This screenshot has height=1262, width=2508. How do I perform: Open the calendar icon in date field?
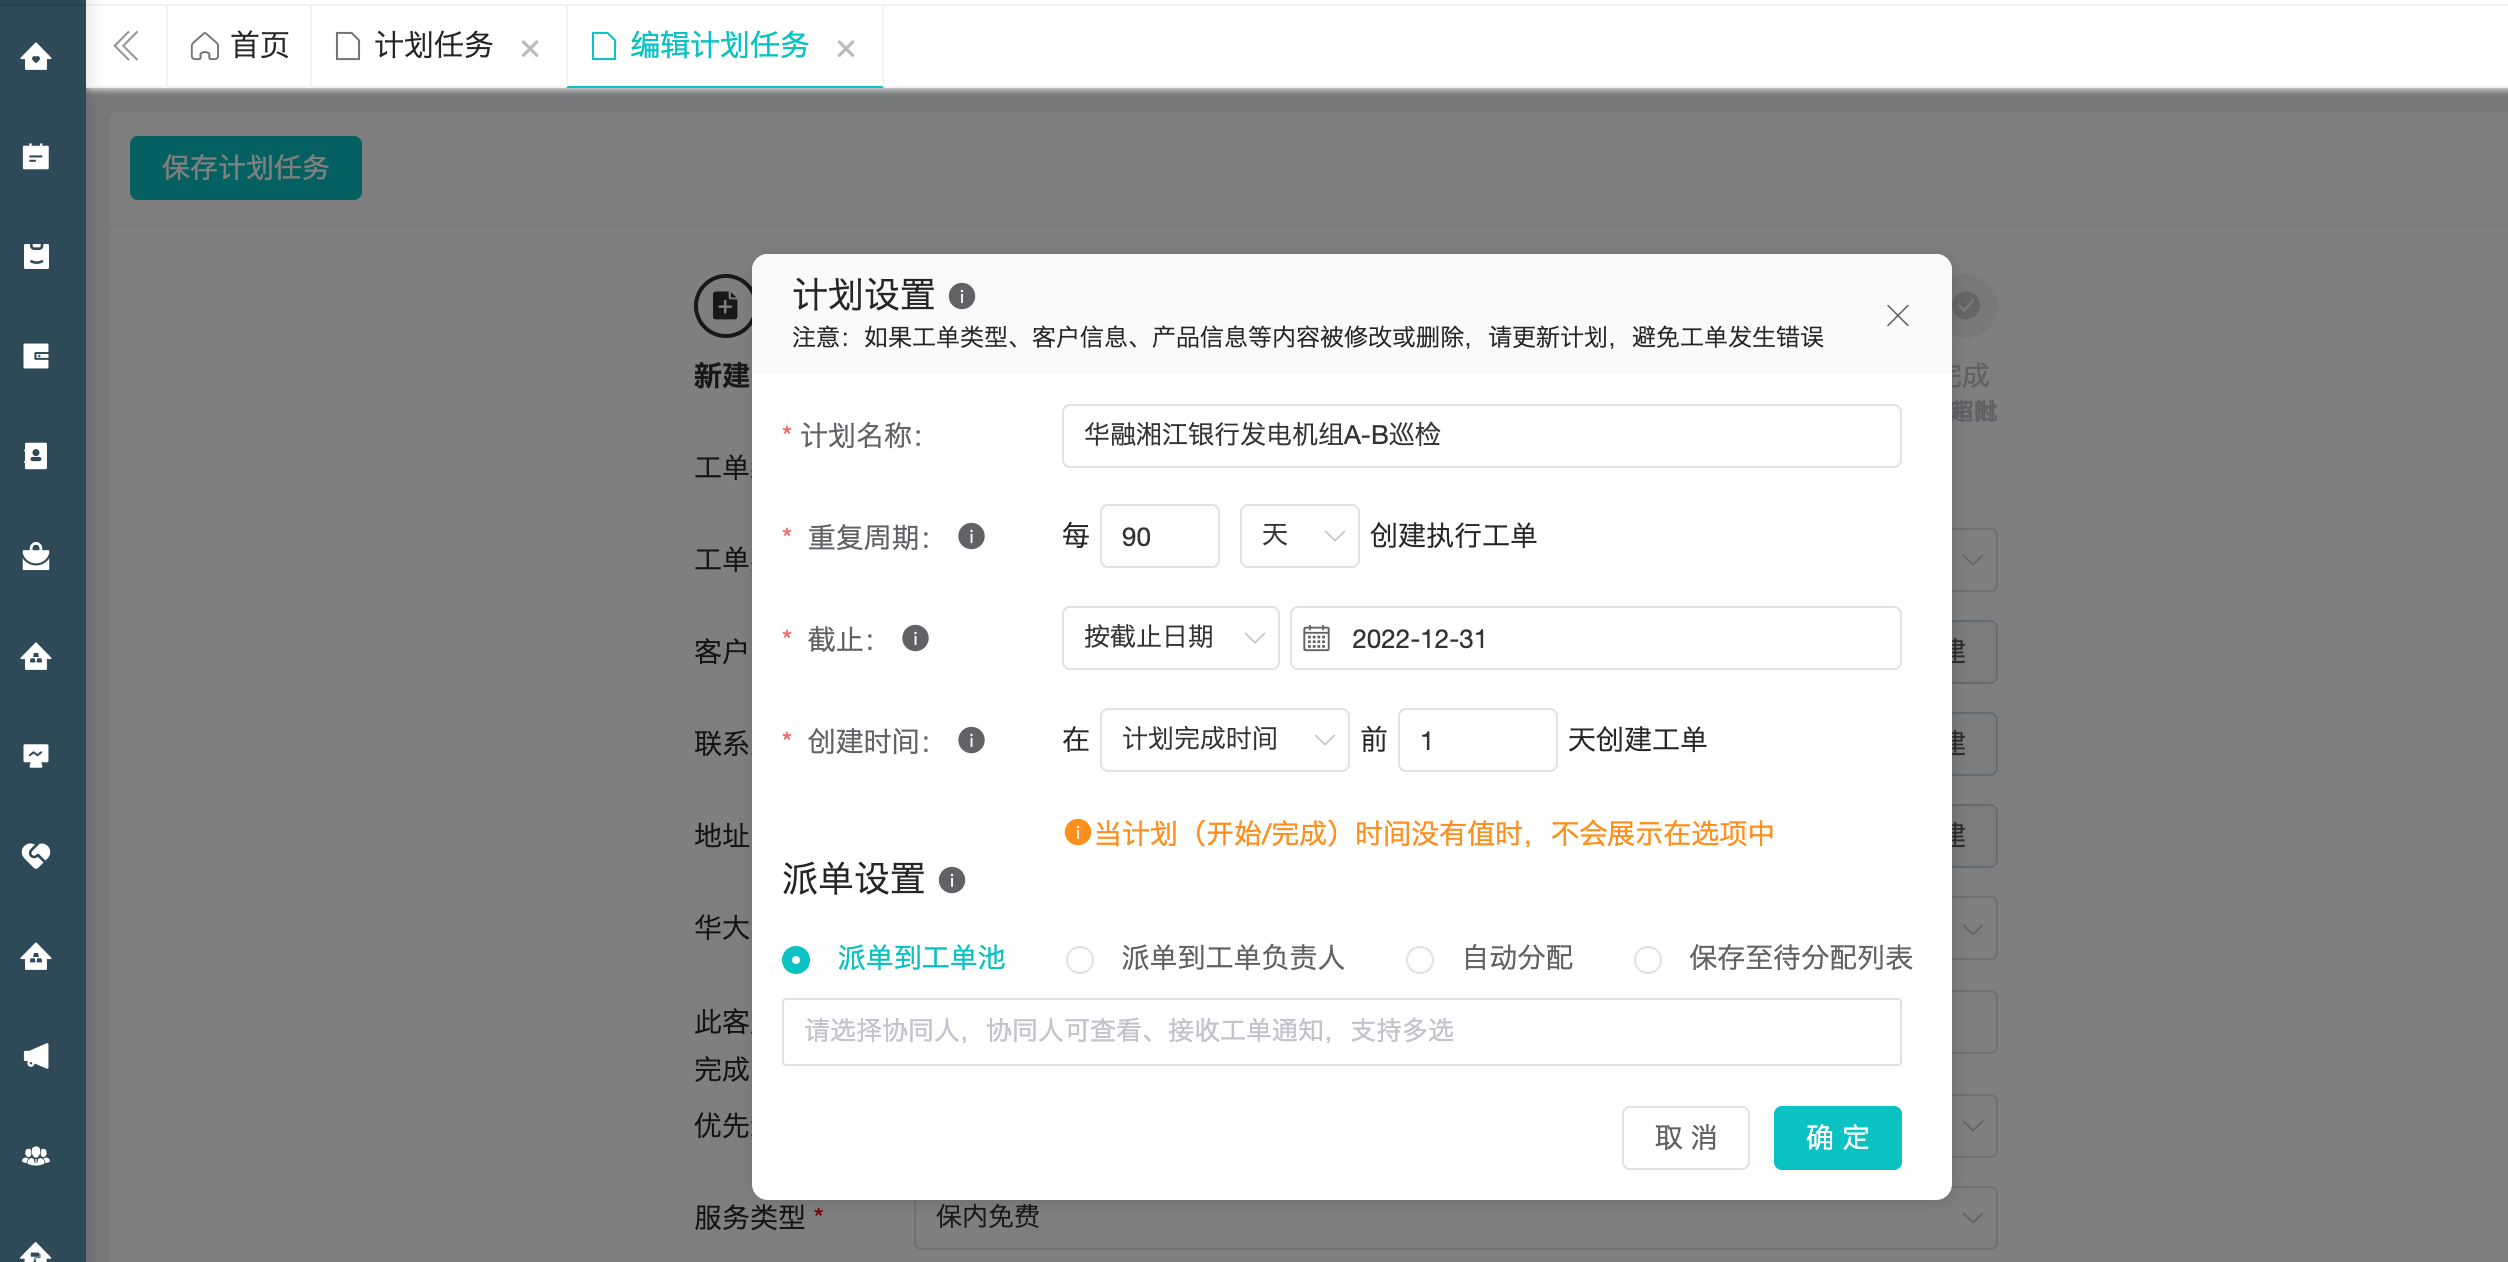point(1317,639)
